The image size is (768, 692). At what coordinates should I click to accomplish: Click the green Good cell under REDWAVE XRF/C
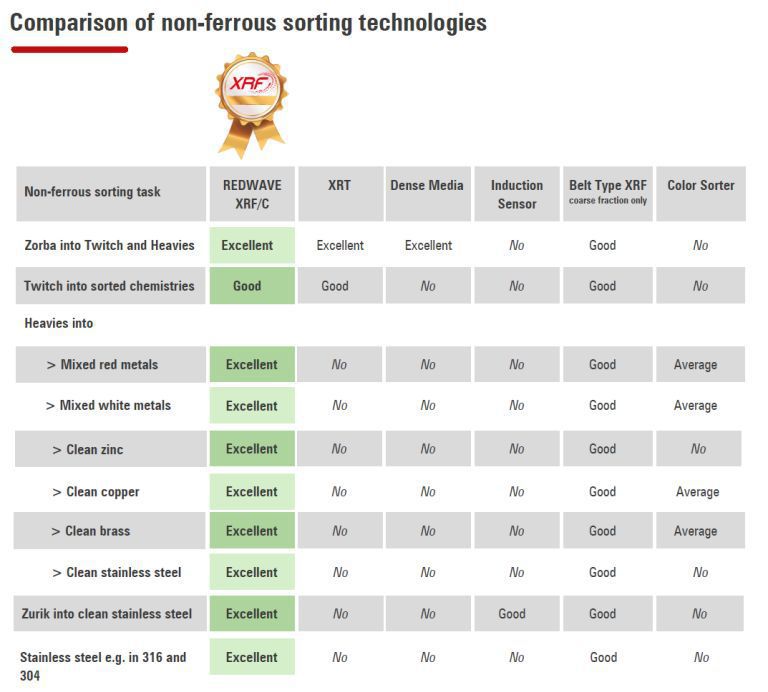(x=247, y=286)
